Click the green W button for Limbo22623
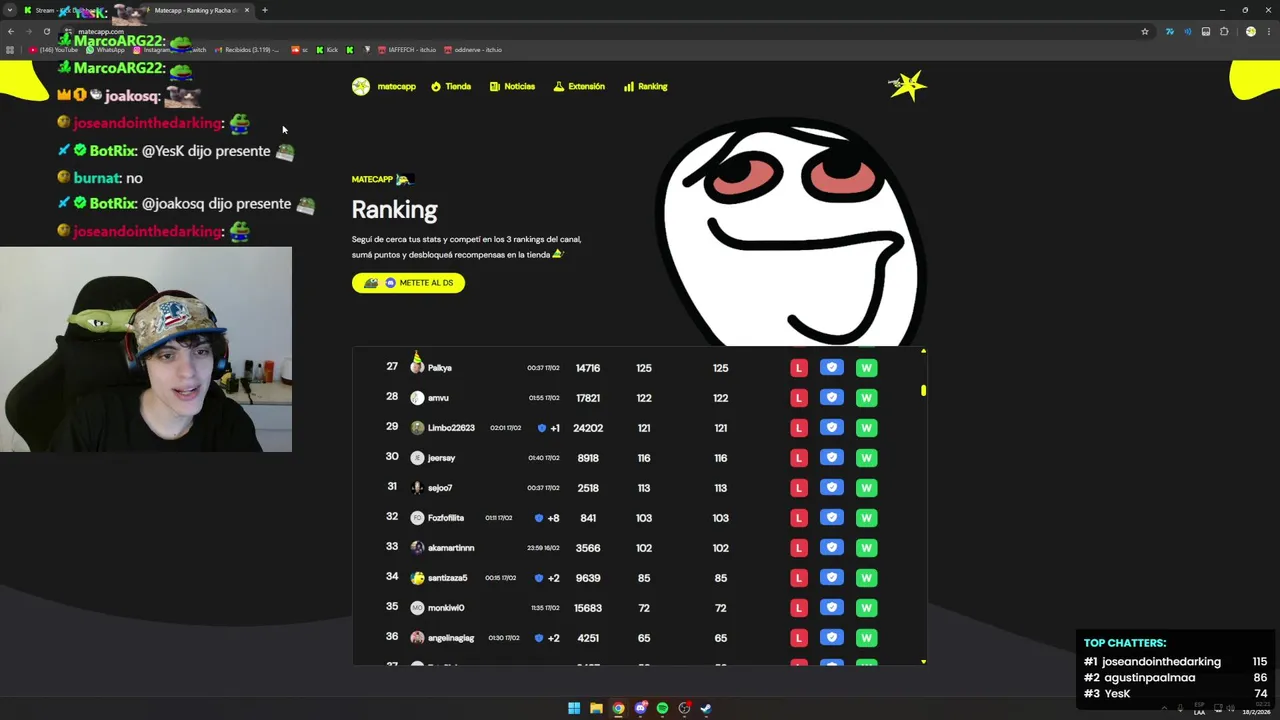The image size is (1280, 720). [x=866, y=428]
